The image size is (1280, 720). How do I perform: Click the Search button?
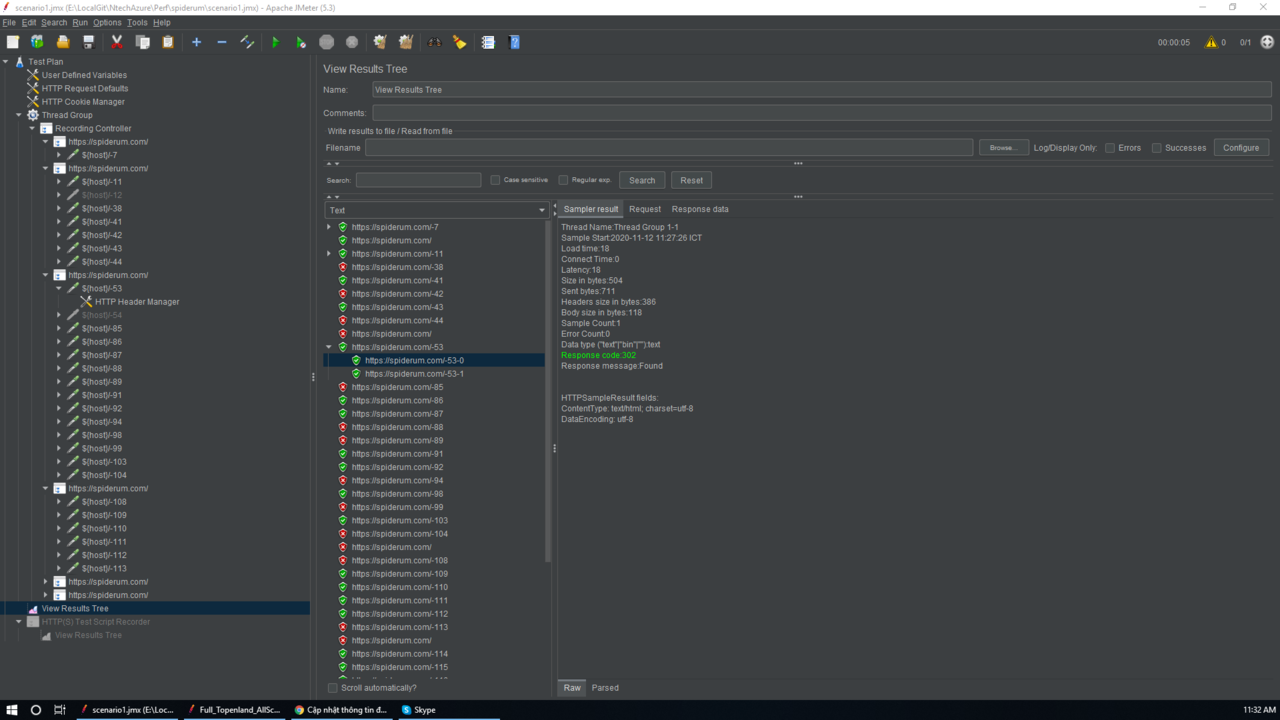click(642, 180)
